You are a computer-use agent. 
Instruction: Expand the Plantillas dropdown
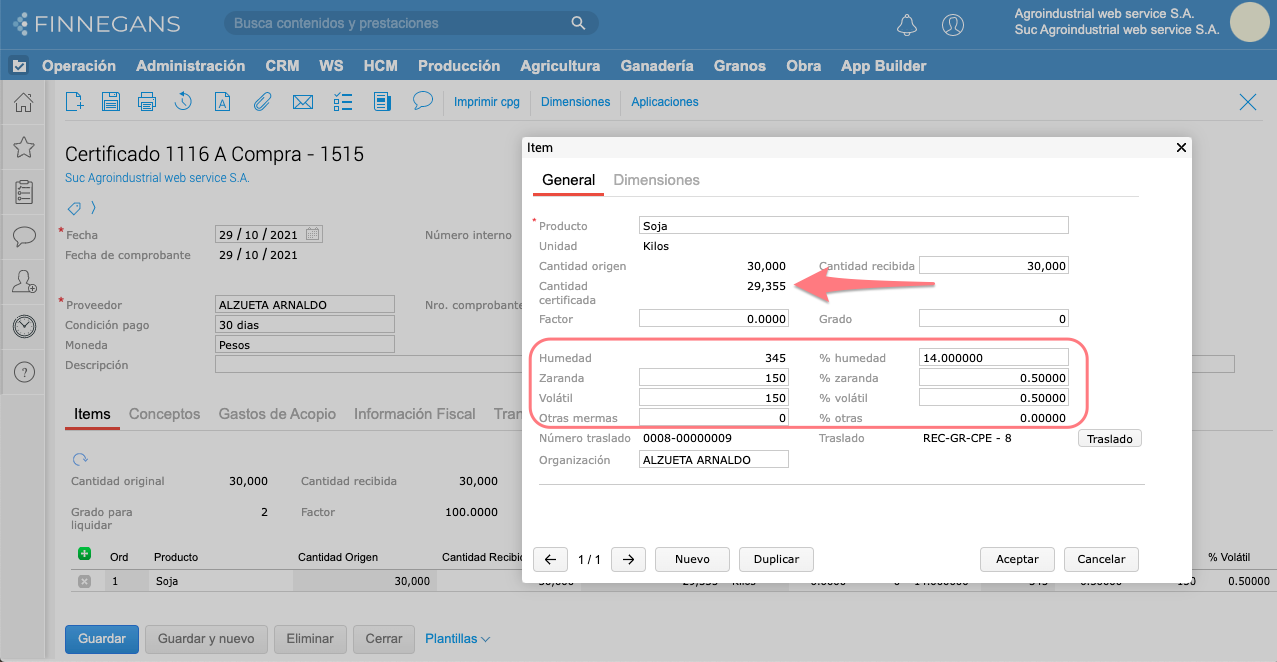[457, 638]
